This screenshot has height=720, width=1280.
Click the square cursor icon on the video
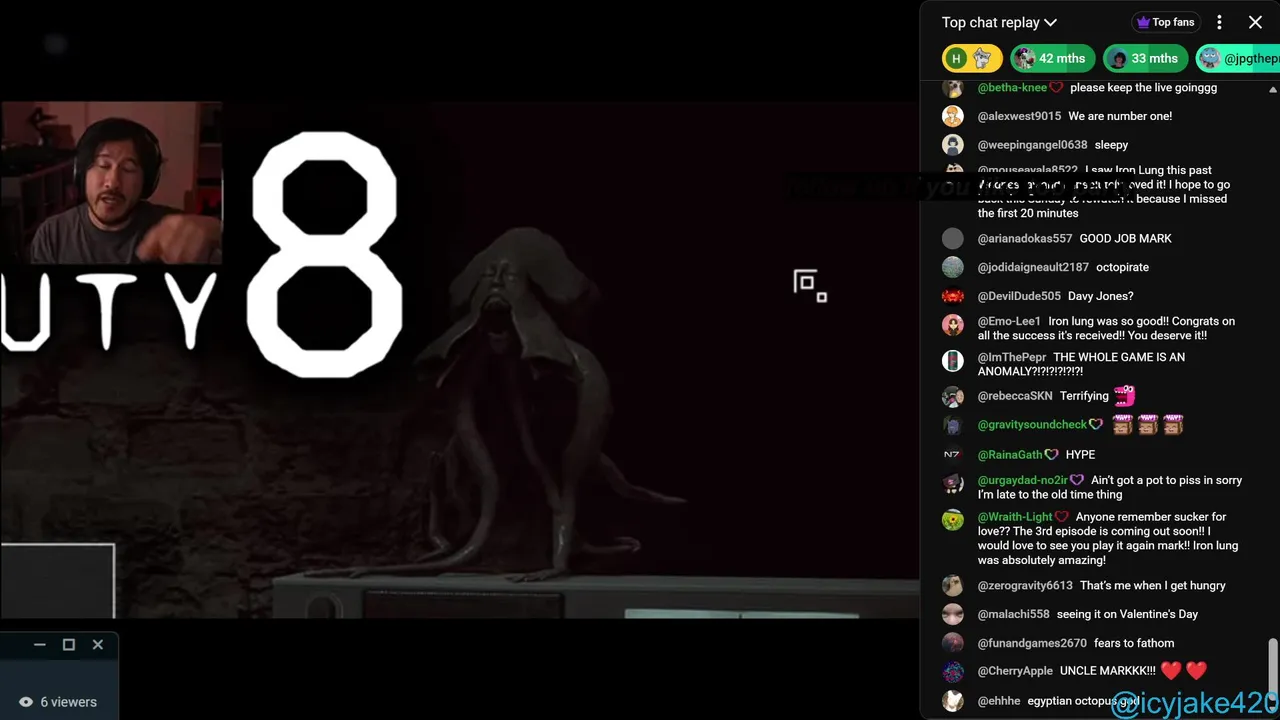[810, 285]
